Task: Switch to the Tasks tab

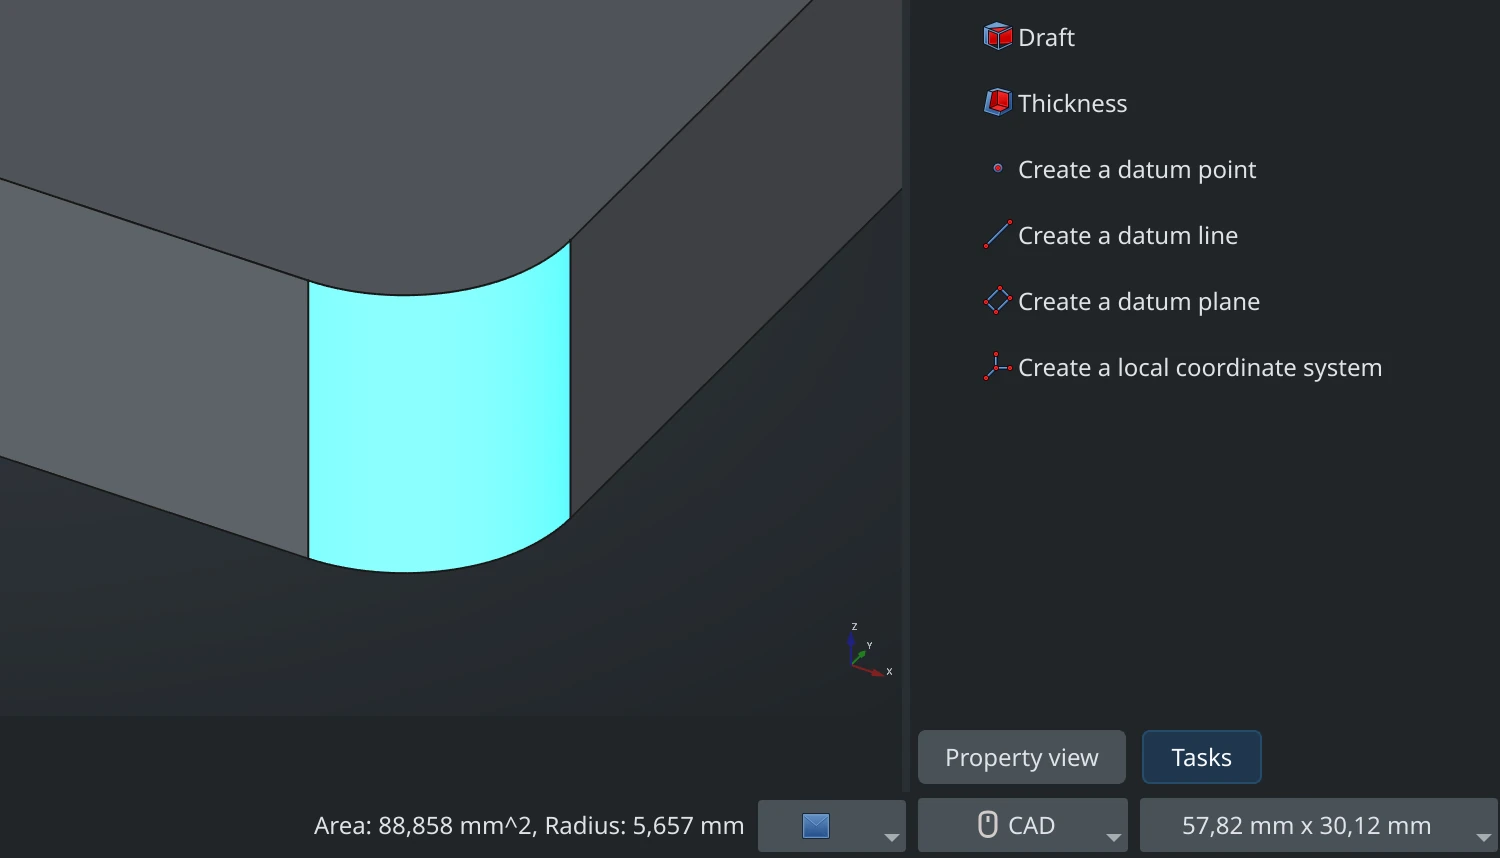Action: tap(1202, 757)
